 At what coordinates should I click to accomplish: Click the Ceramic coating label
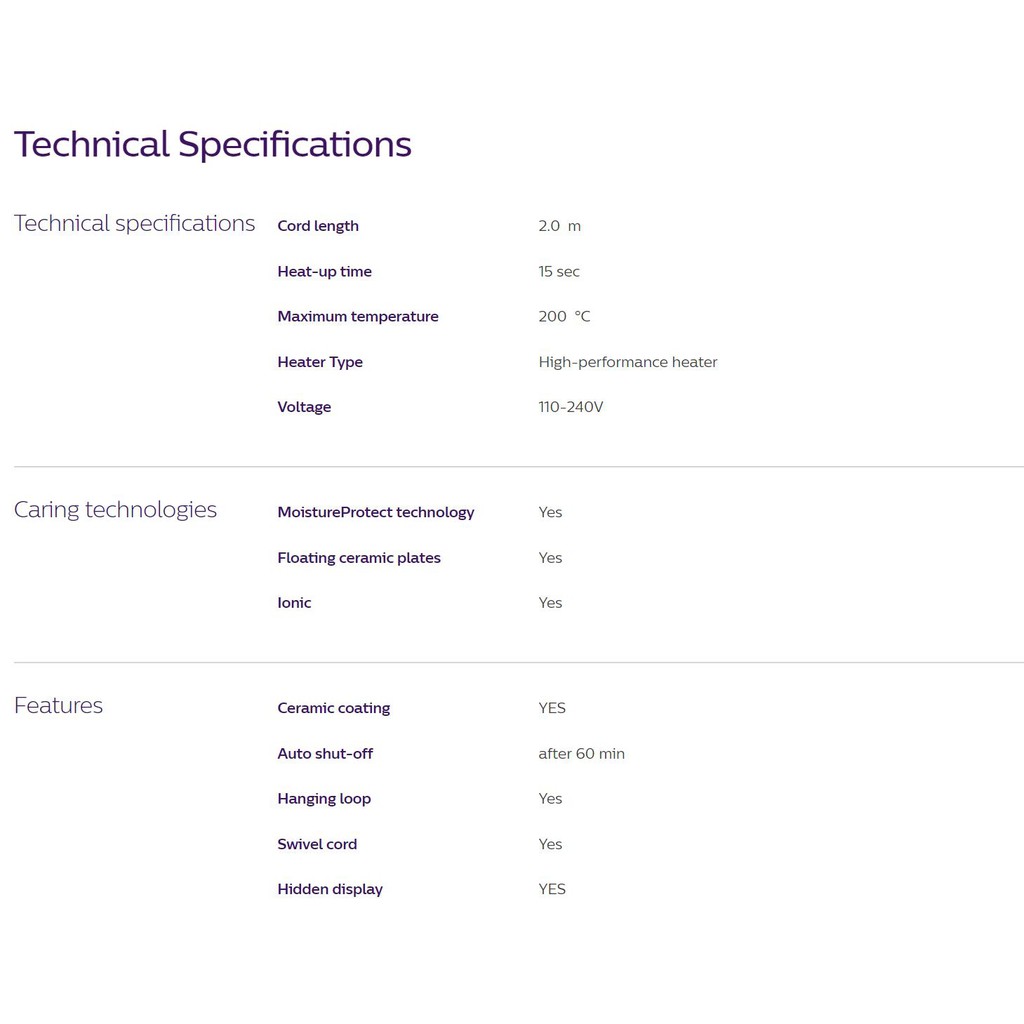pos(334,708)
